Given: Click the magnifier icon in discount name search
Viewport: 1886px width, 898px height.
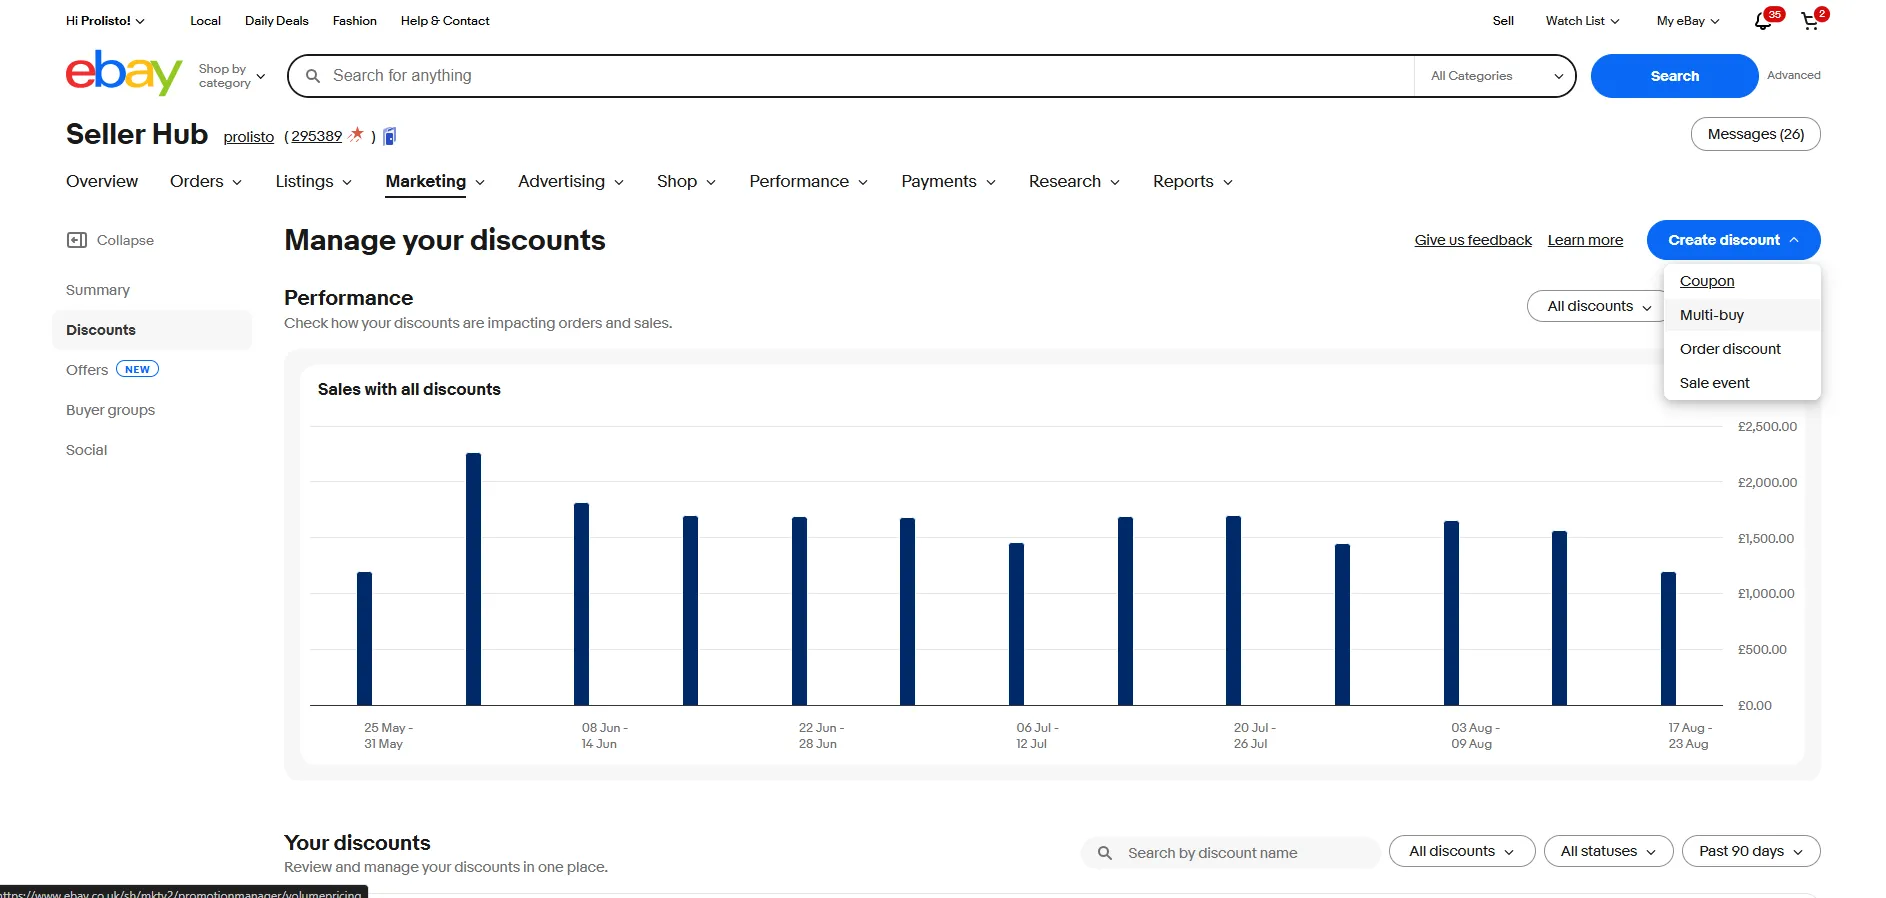Looking at the screenshot, I should [x=1105, y=853].
